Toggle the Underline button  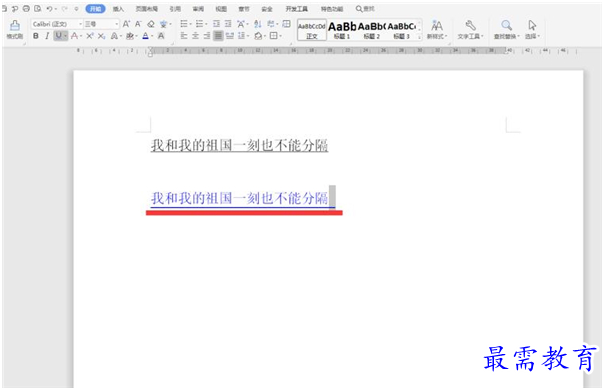tap(58, 36)
